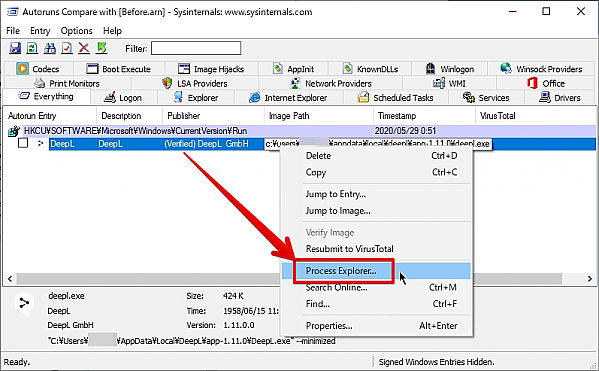This screenshot has height=371, width=599.
Task: Click the red X Delete toolbar icon
Action: (x=84, y=48)
